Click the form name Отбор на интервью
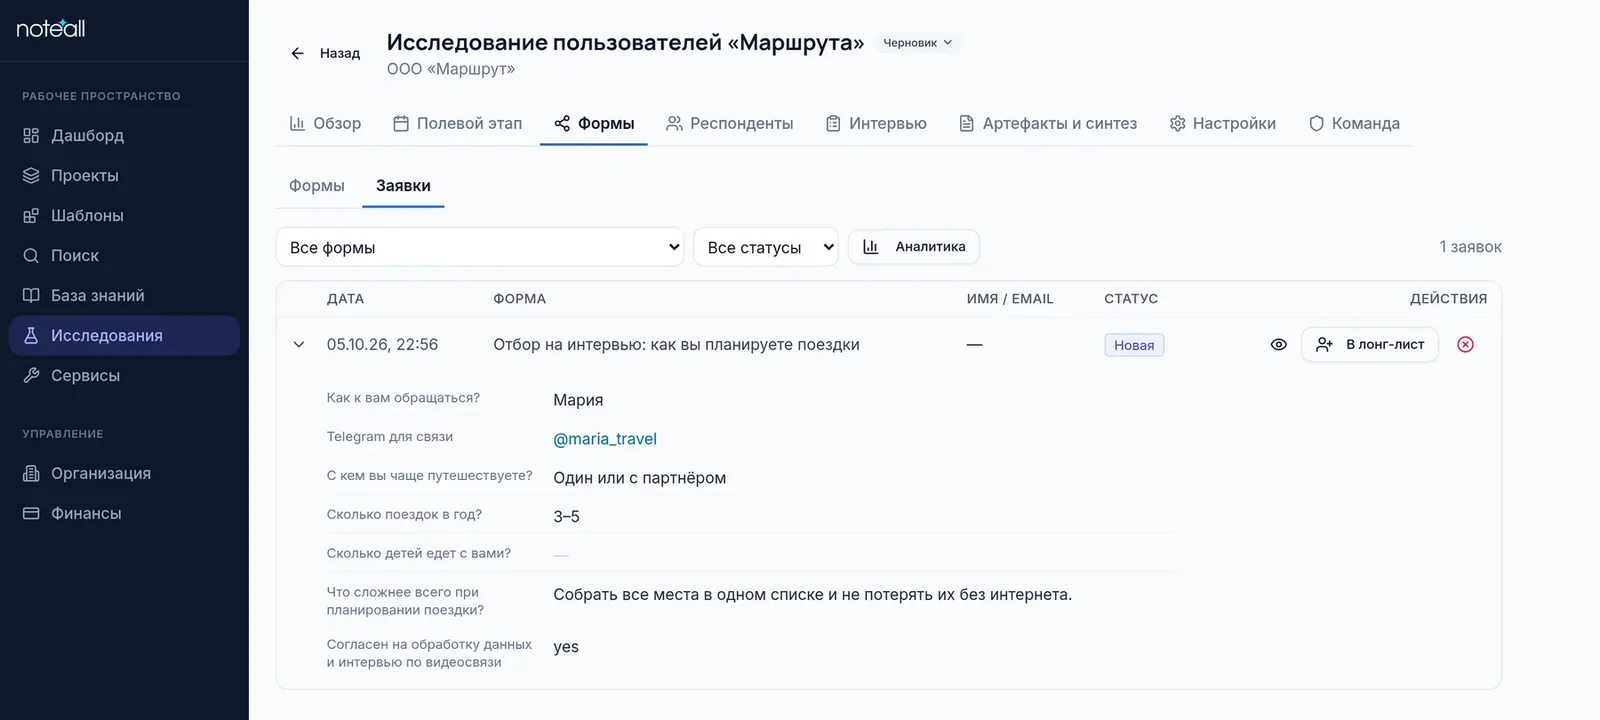 pyautogui.click(x=676, y=344)
